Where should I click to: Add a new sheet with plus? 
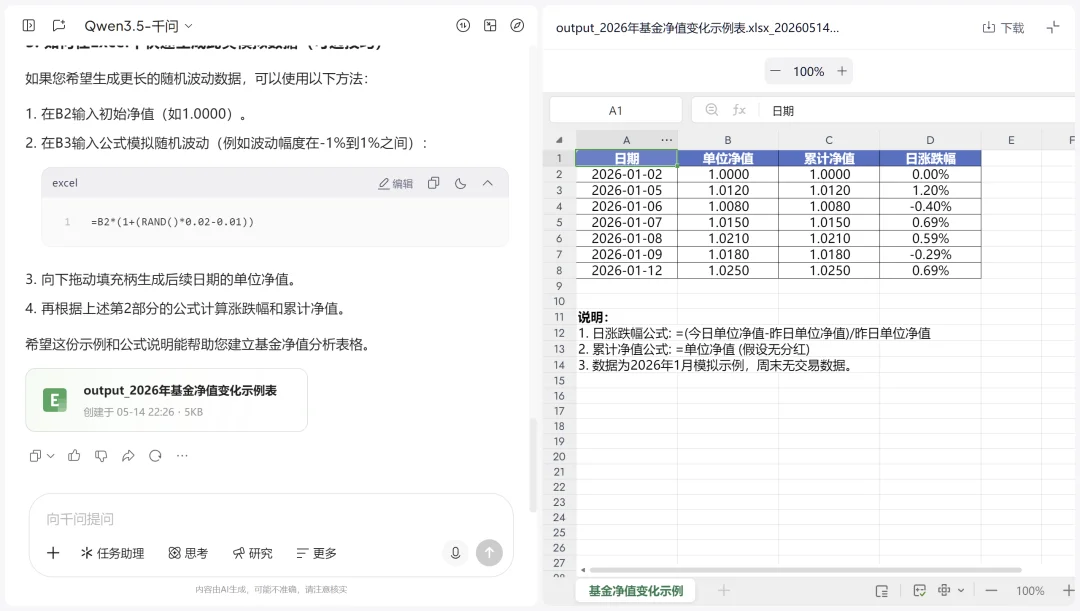[x=724, y=590]
